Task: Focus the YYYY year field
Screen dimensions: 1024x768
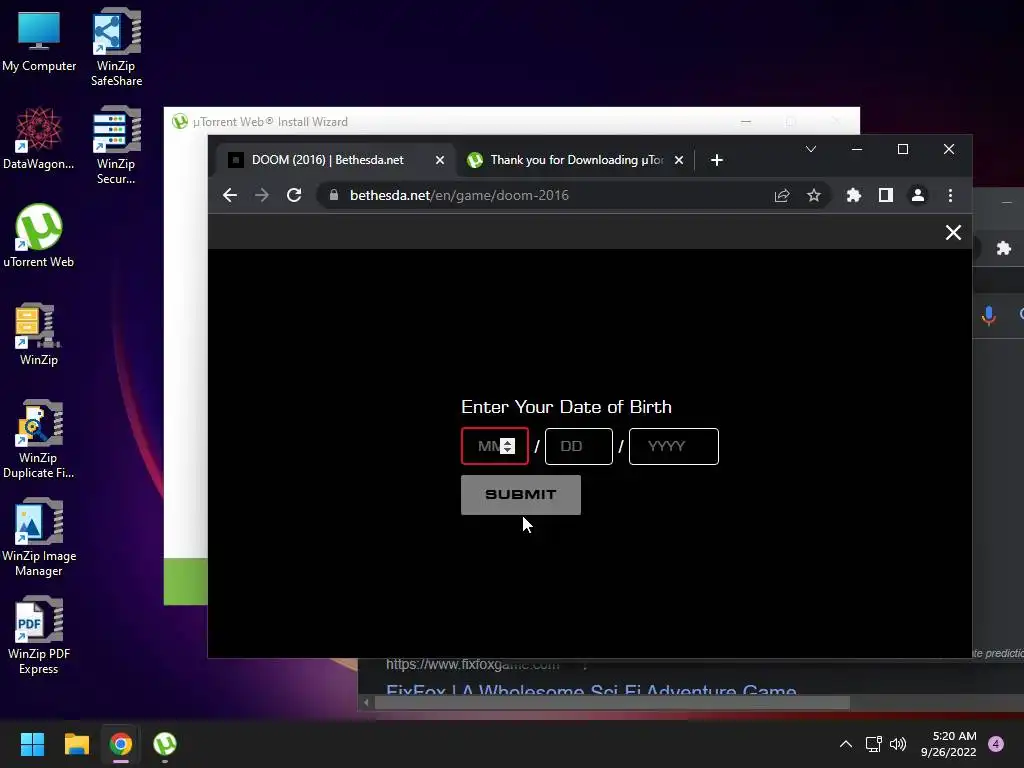Action: pos(673,446)
